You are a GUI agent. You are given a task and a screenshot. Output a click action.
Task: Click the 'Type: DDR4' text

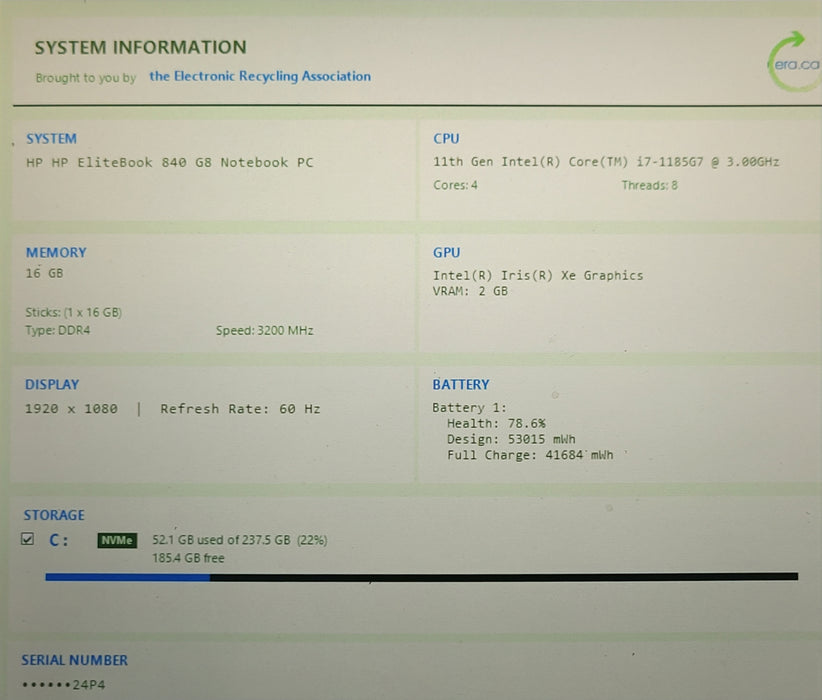coord(58,330)
